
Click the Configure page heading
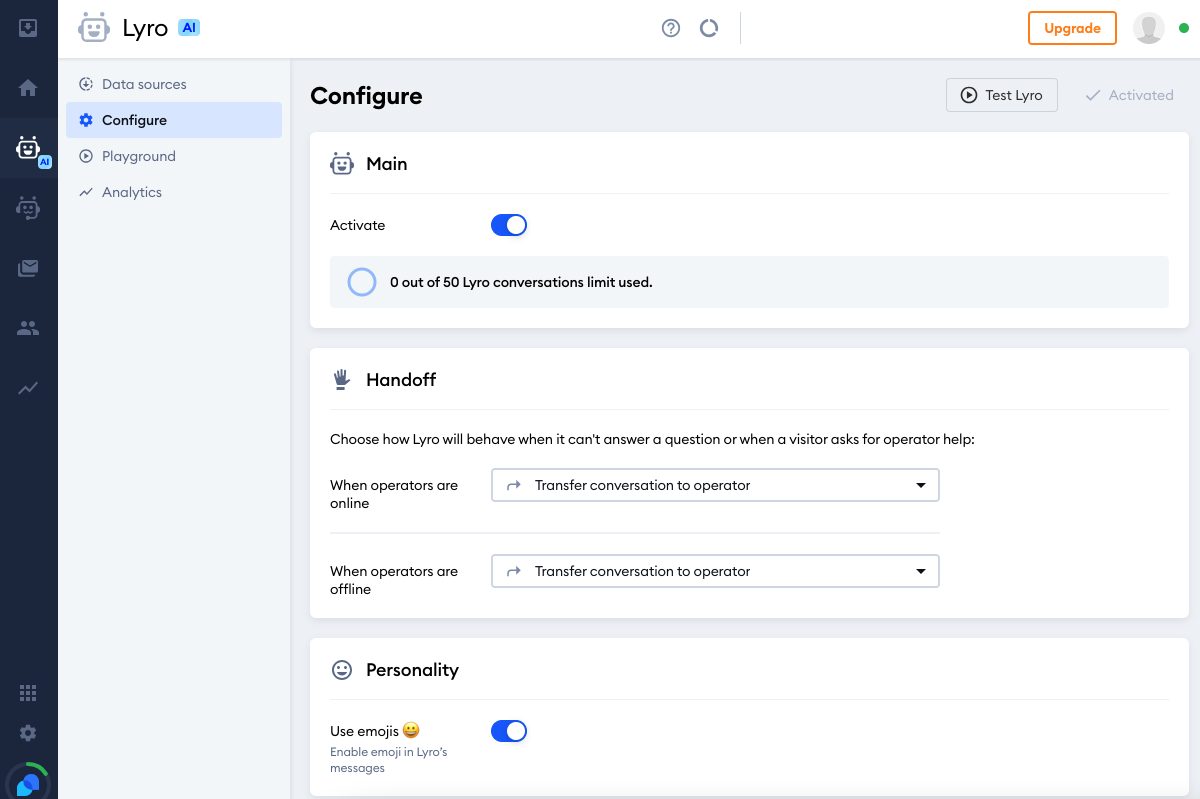[366, 96]
